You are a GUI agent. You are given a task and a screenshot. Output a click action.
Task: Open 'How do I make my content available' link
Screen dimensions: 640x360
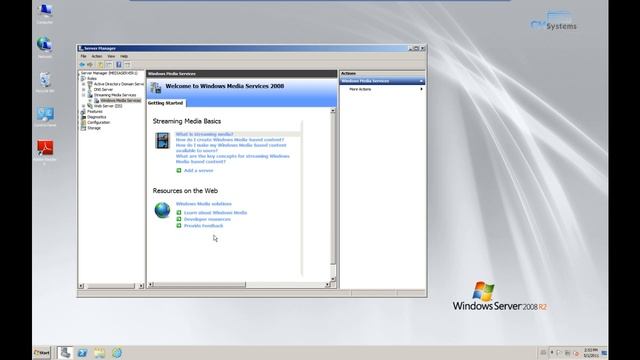coord(231,148)
